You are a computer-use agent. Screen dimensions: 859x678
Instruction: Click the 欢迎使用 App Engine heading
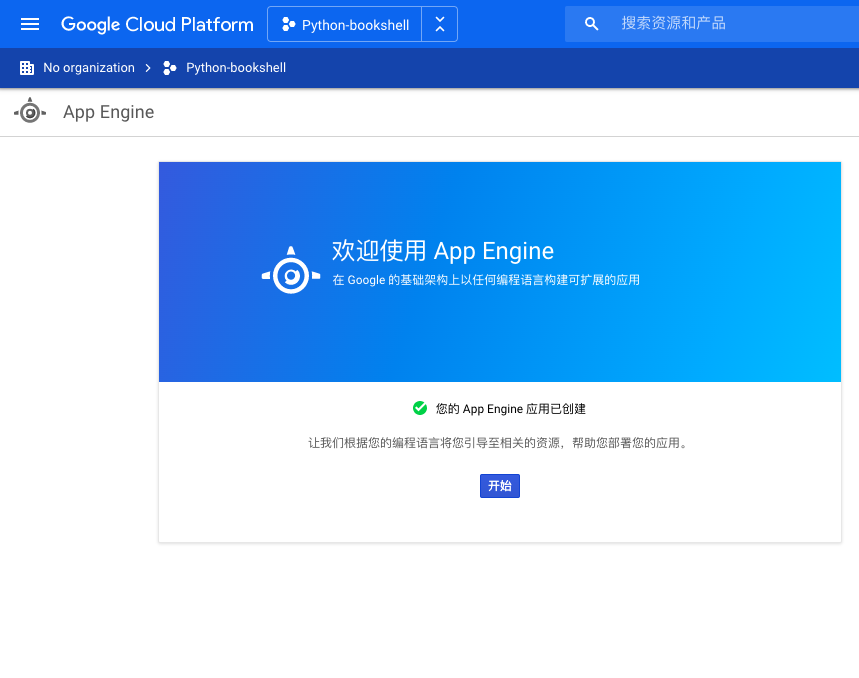pos(443,251)
